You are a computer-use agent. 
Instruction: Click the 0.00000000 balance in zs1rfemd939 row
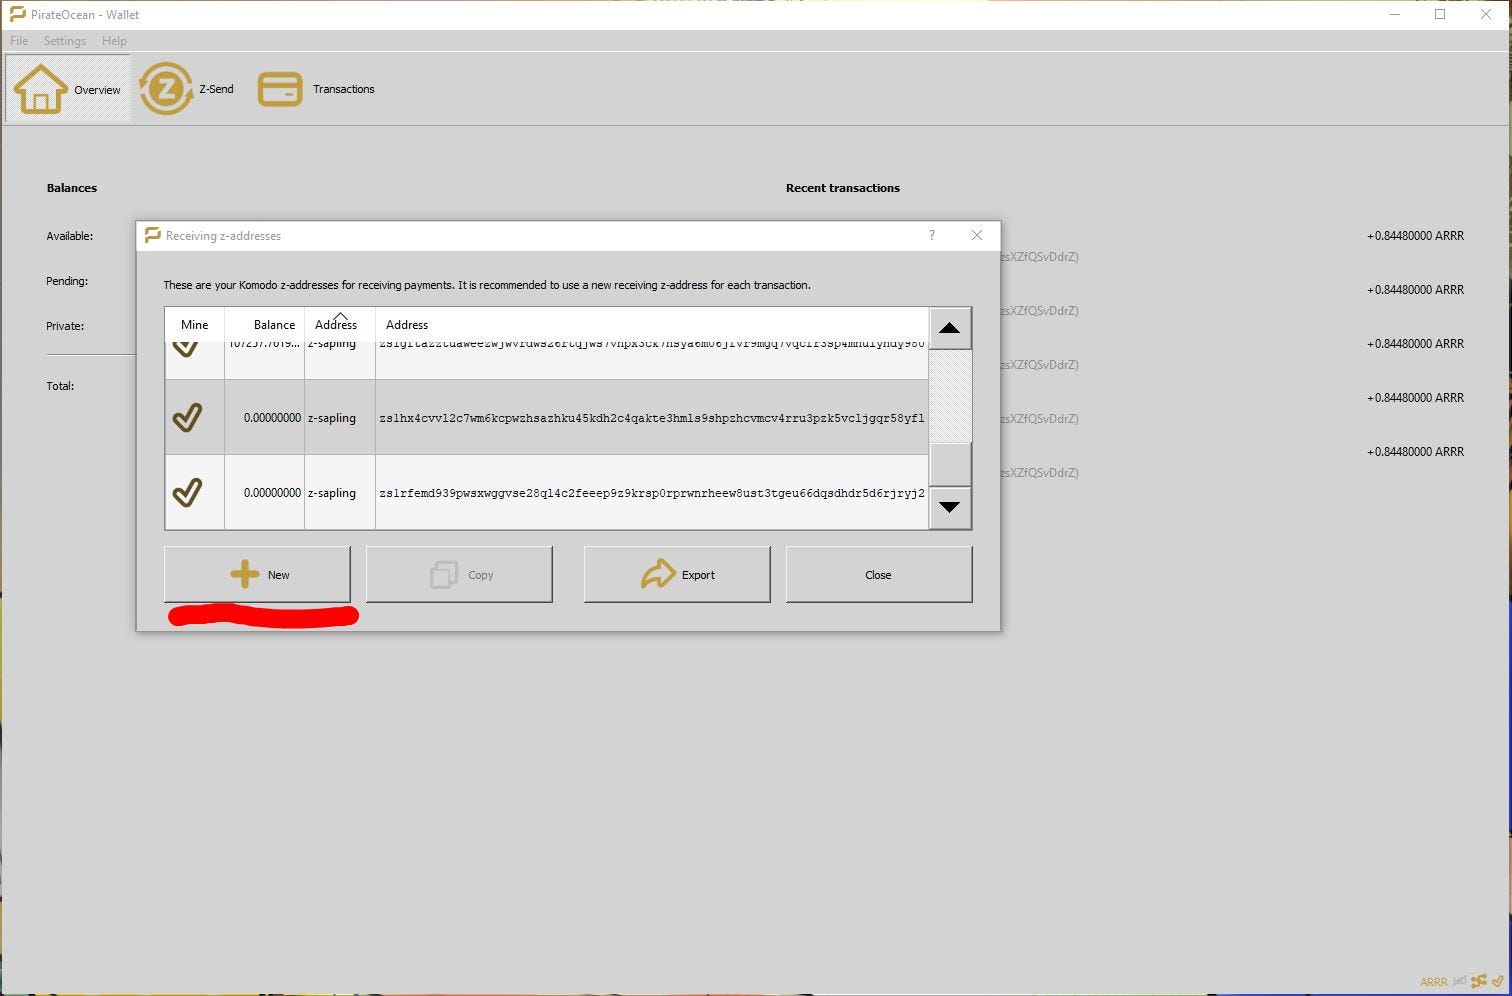coord(272,493)
